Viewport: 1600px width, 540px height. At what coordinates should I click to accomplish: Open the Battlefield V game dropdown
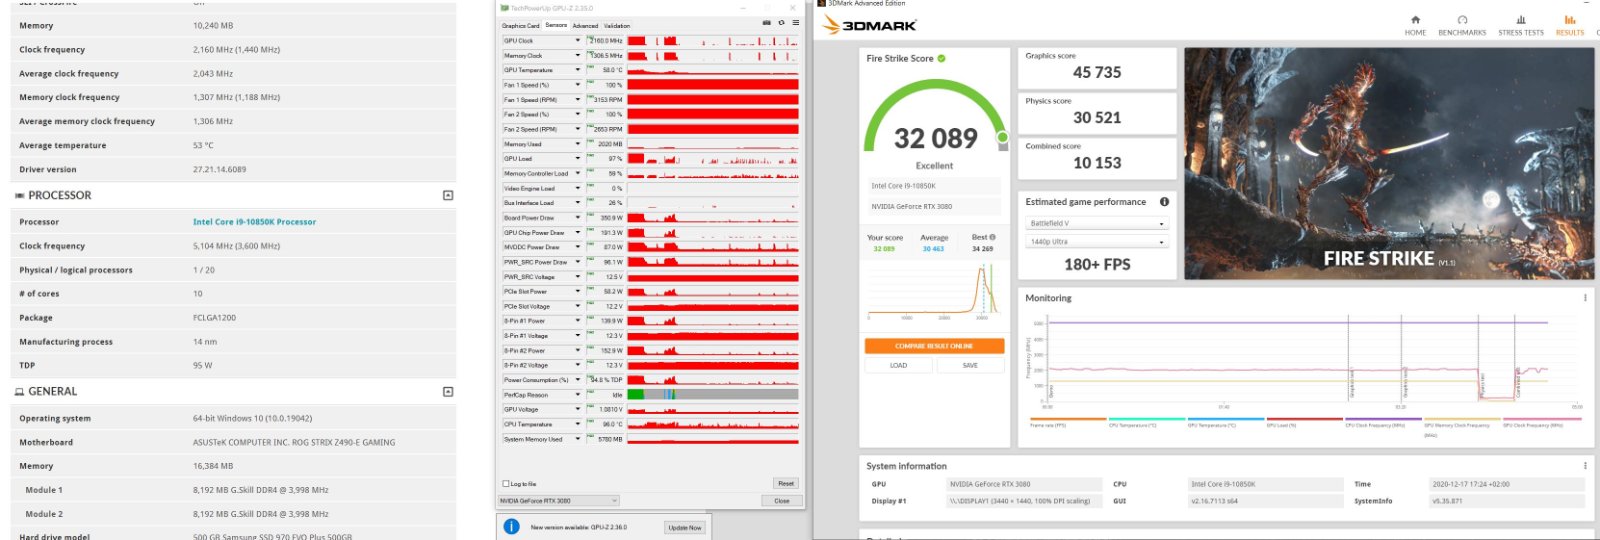(x=1097, y=223)
